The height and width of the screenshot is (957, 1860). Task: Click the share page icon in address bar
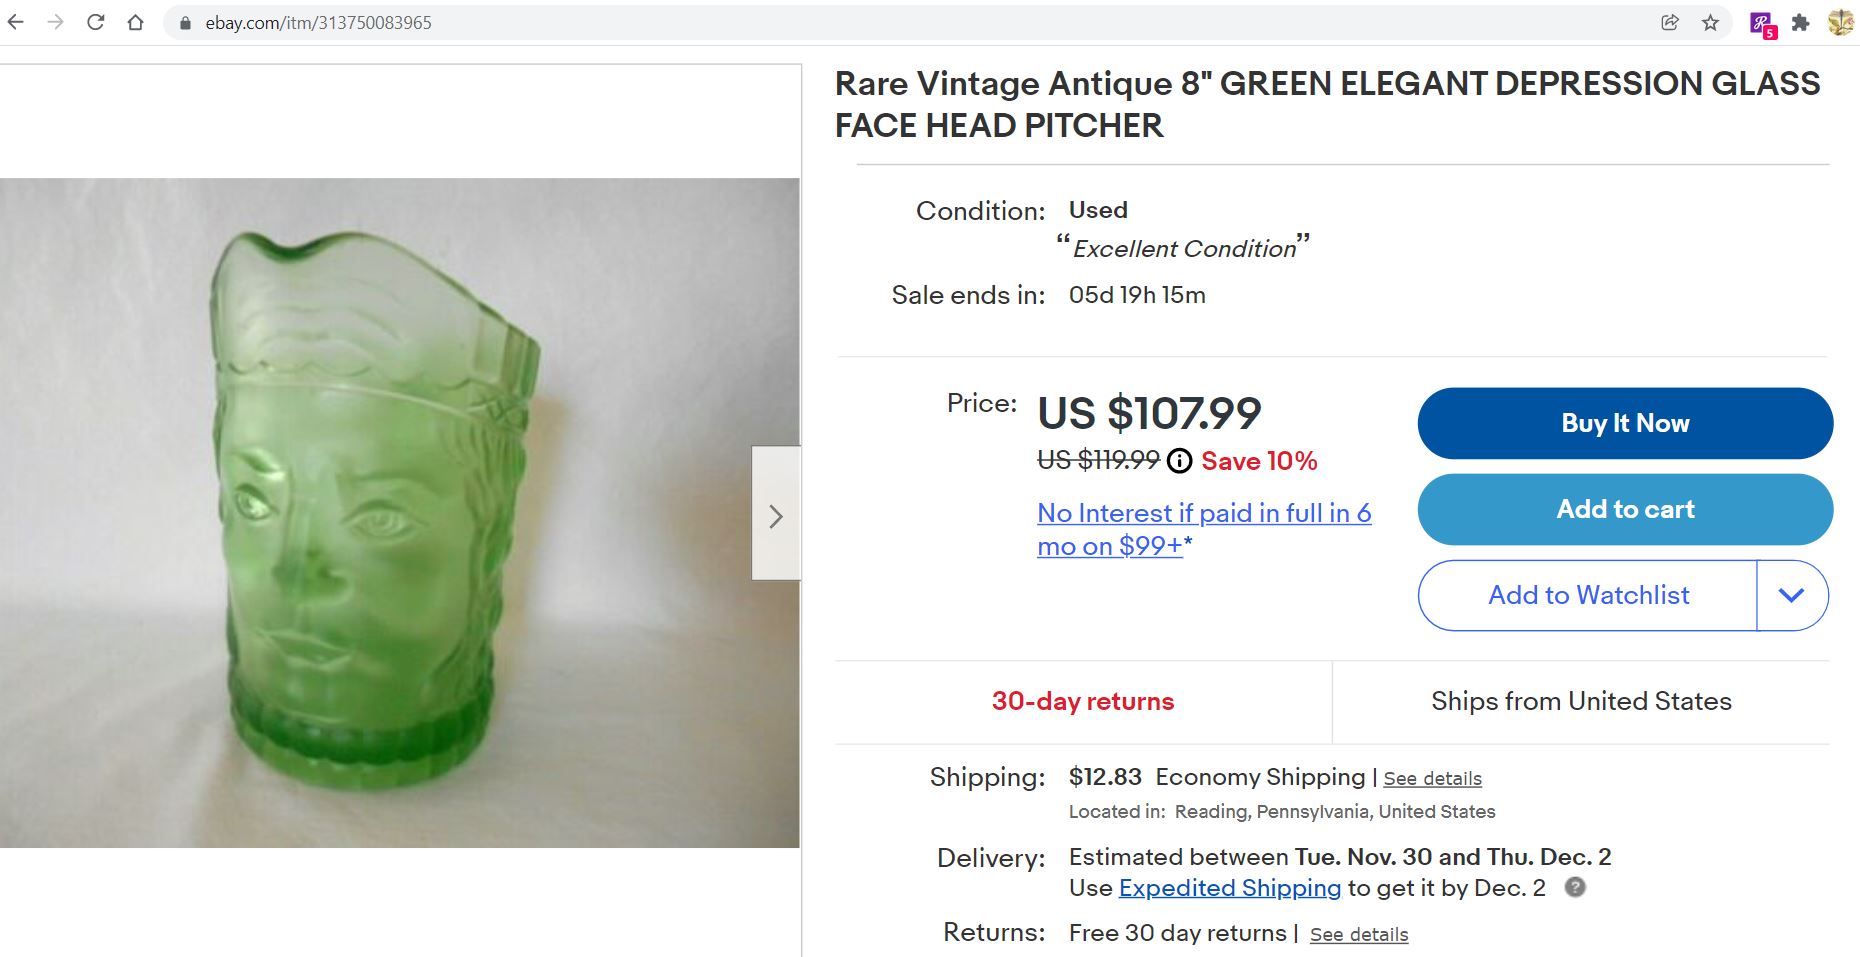click(1670, 22)
